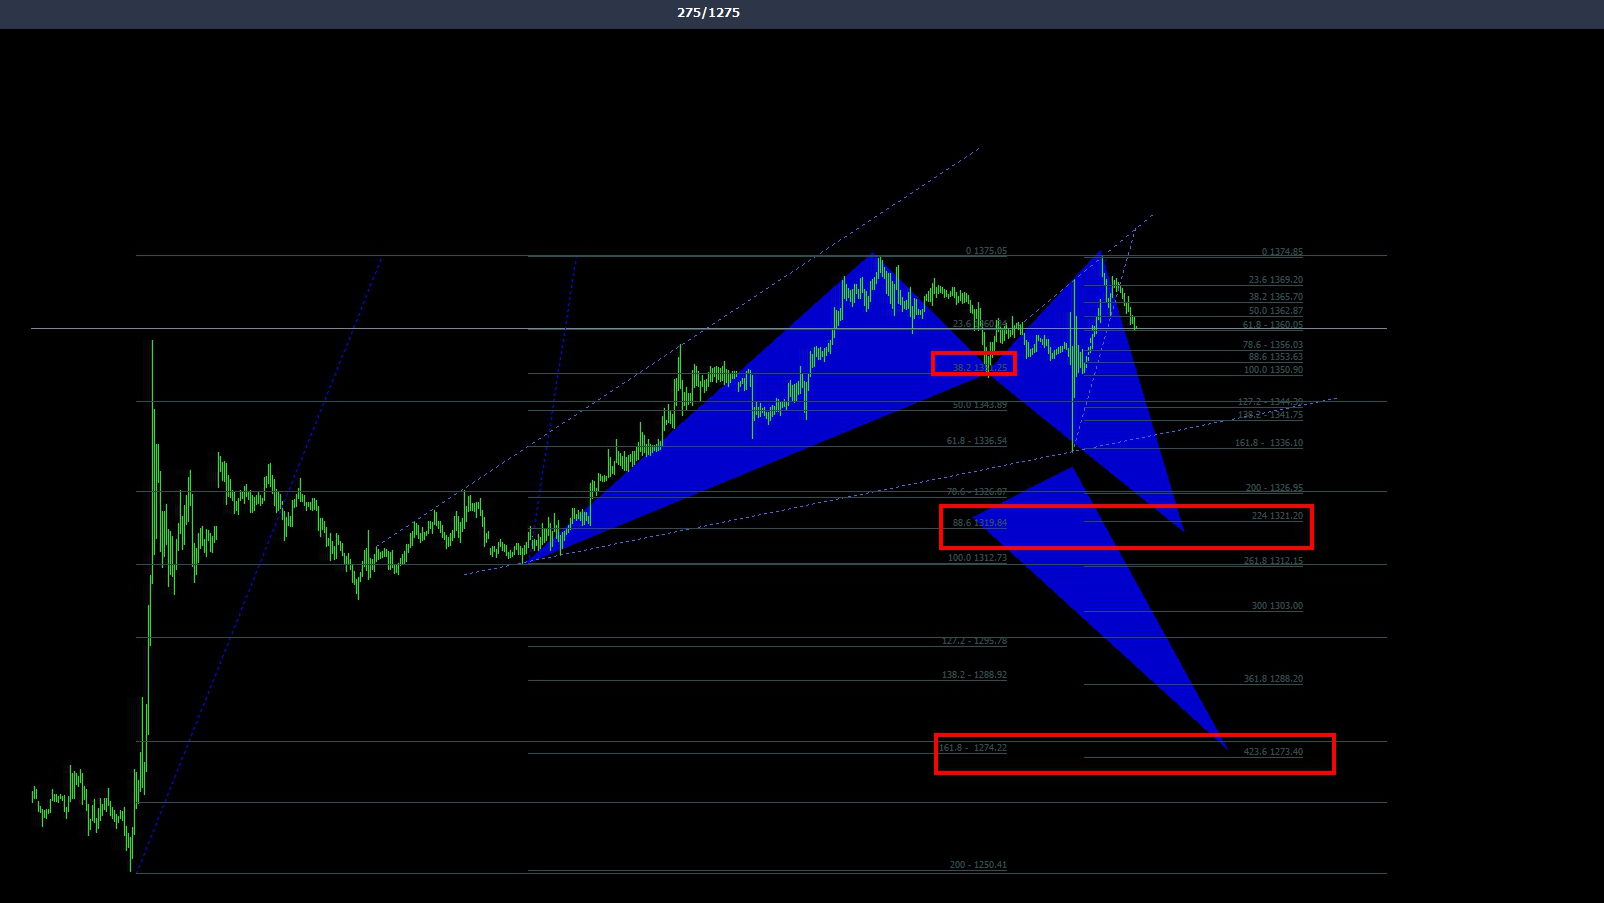This screenshot has width=1604, height=903.
Task: Choose the "138.2 - 1288.92" level label
Action: [x=974, y=675]
